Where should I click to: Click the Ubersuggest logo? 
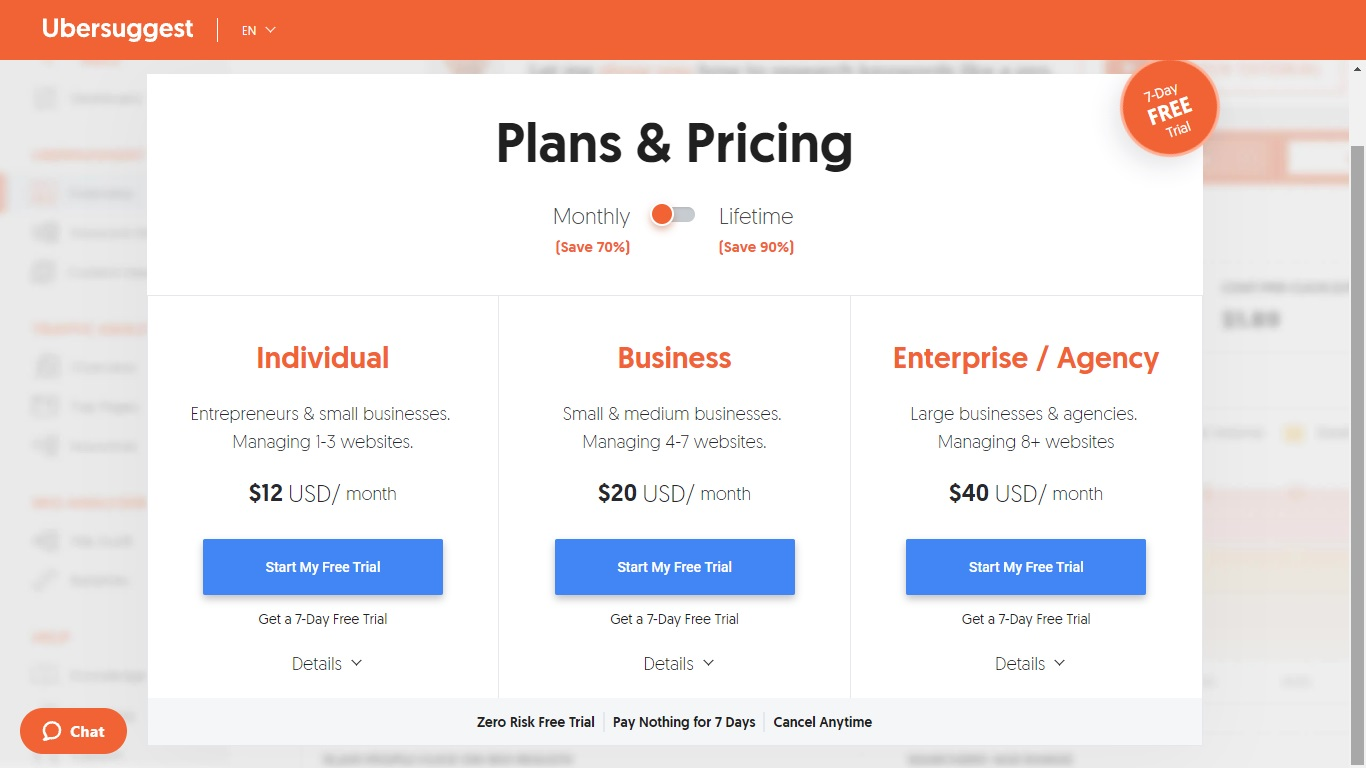(x=117, y=29)
